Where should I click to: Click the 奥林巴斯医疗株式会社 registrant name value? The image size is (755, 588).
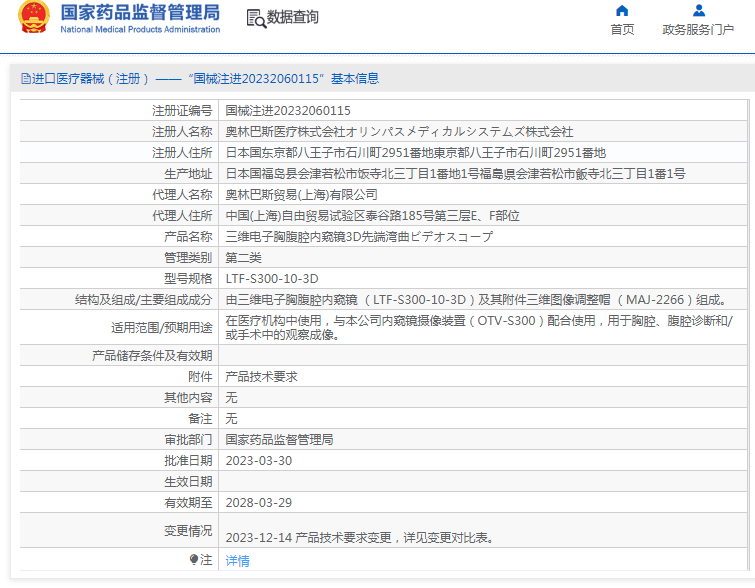click(x=399, y=131)
